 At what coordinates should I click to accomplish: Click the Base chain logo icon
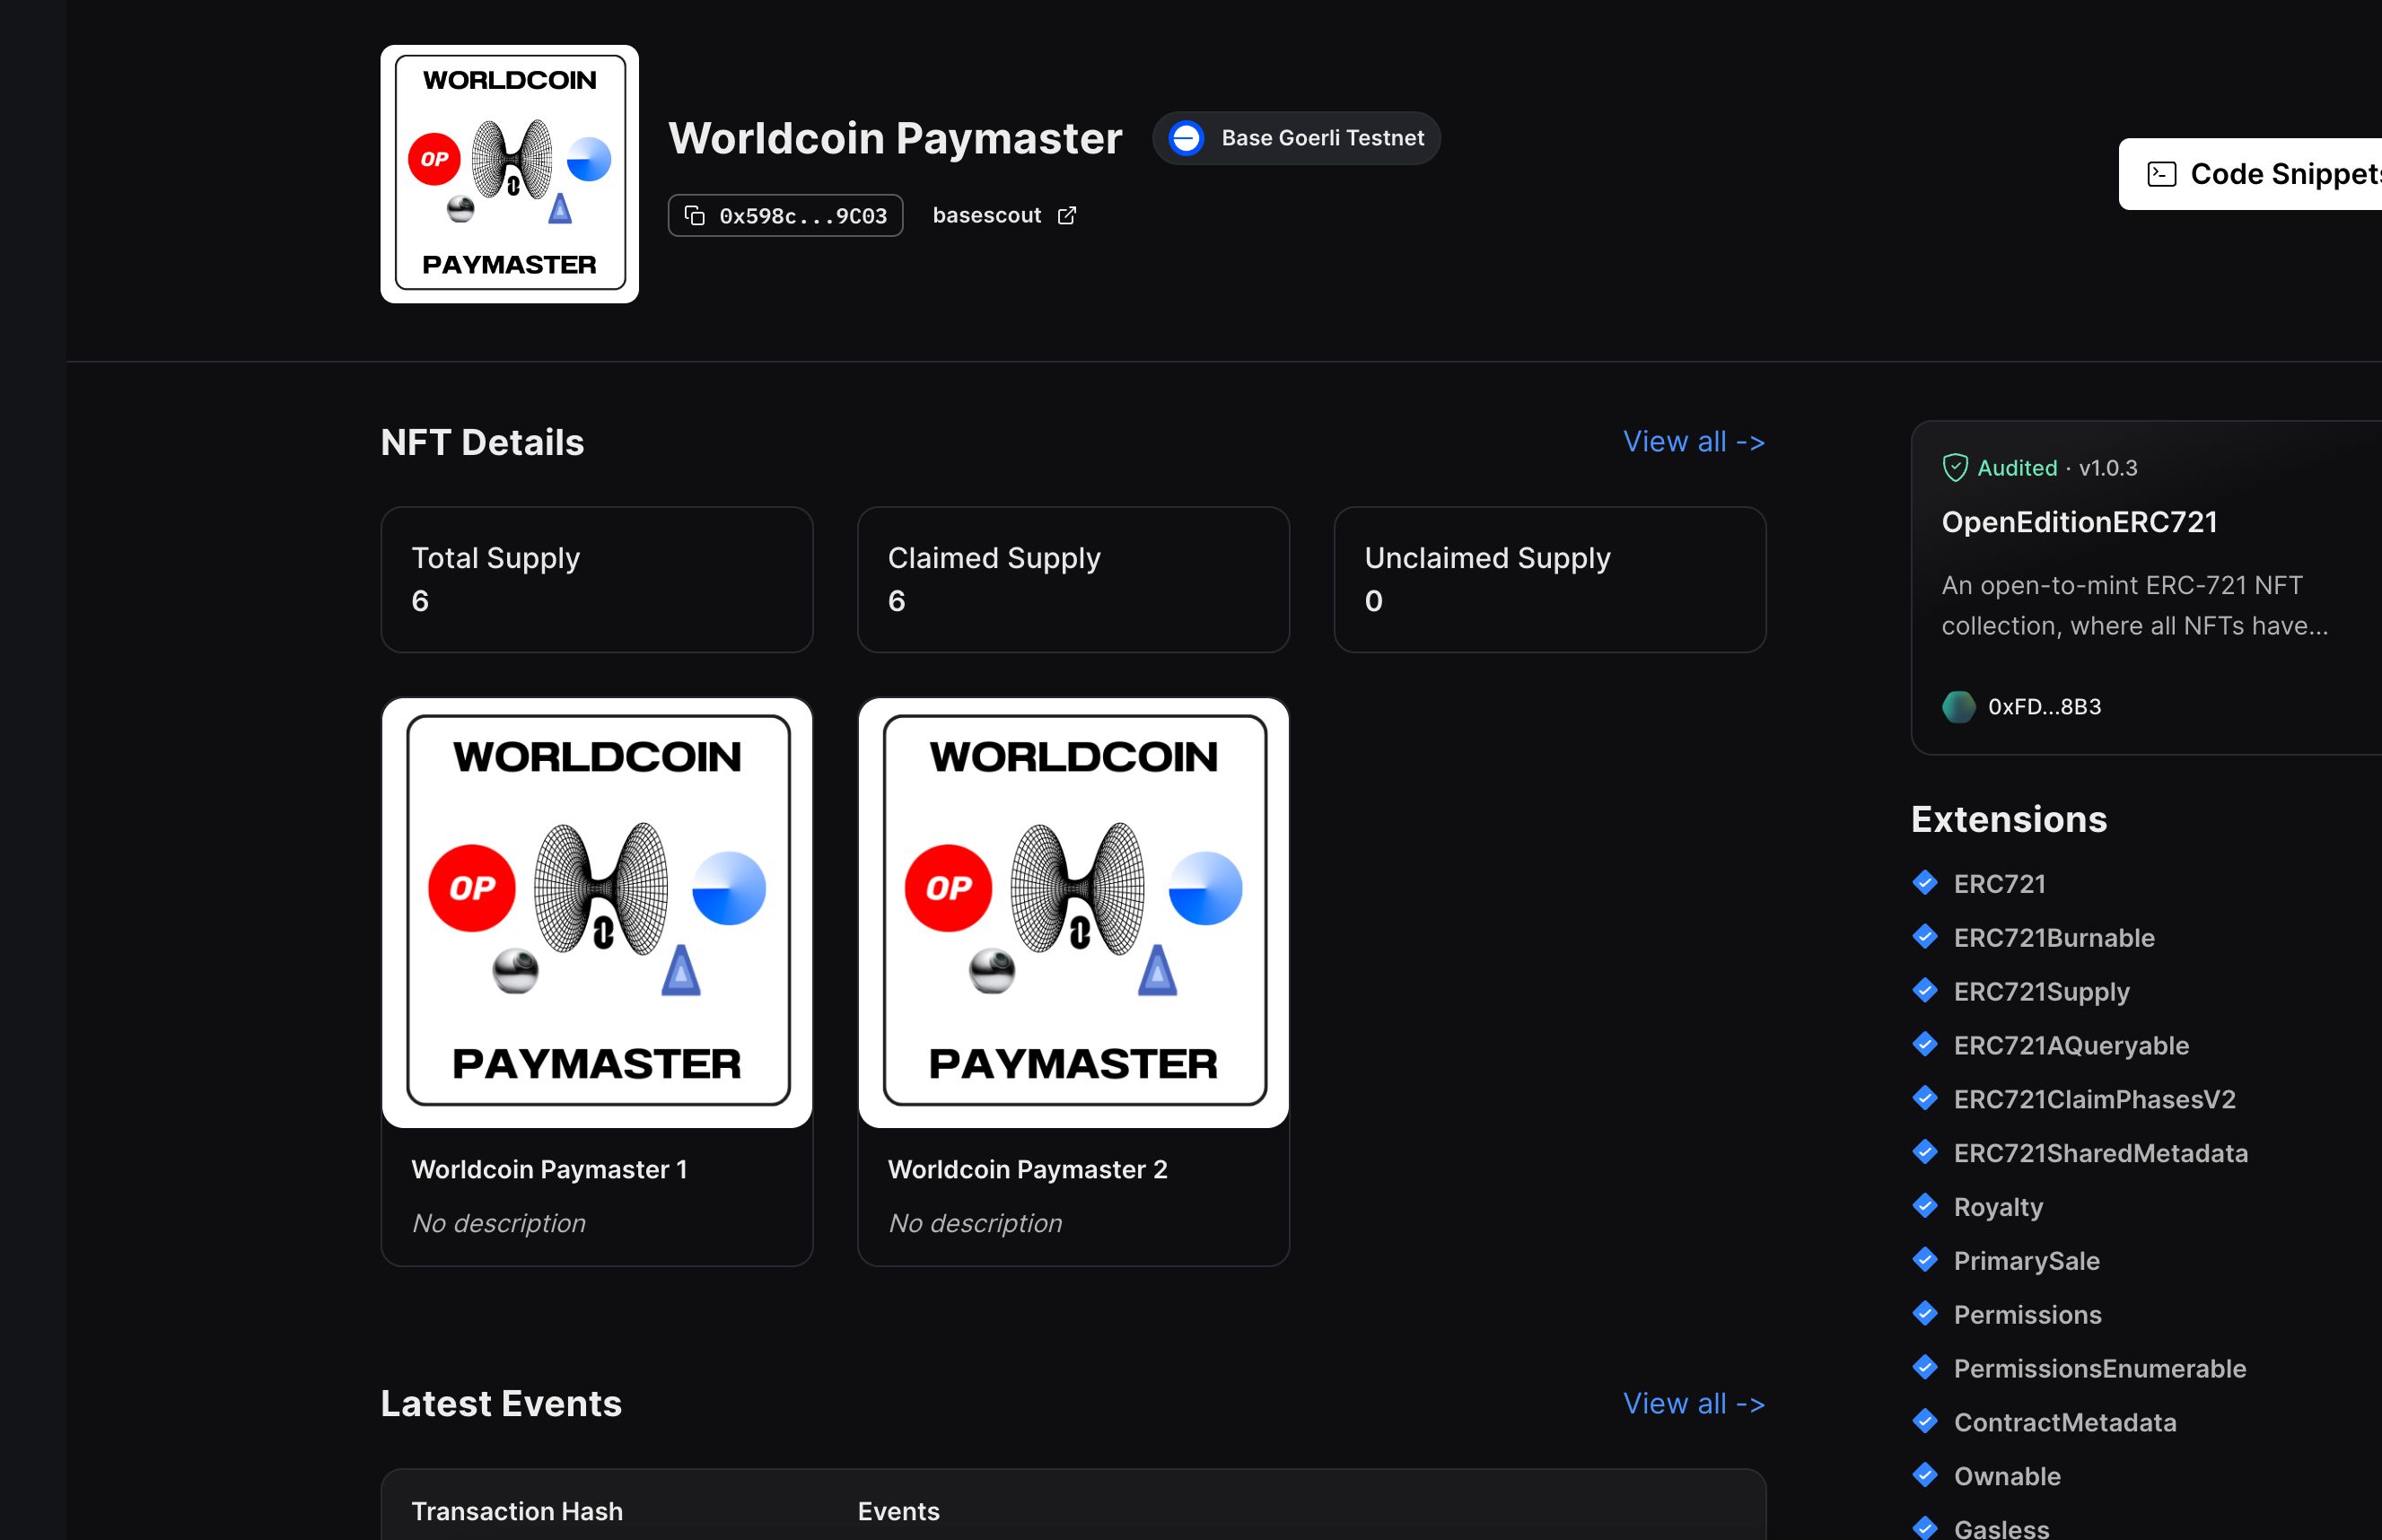[x=1186, y=138]
